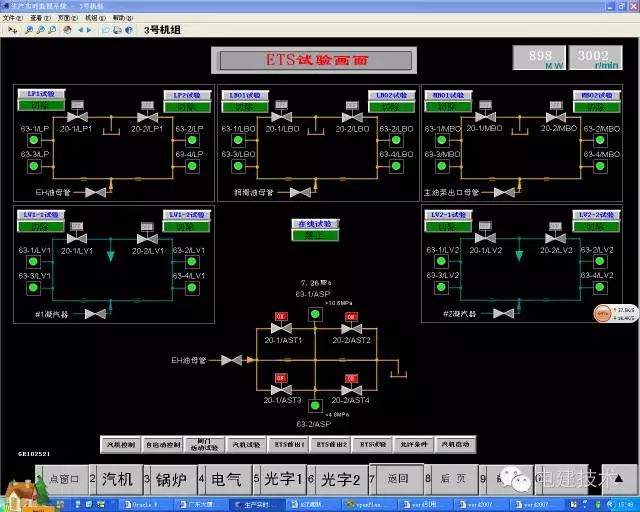Select the 20-2/LV2 valve symbol
This screenshot has height=512, width=640.
(x=551, y=239)
